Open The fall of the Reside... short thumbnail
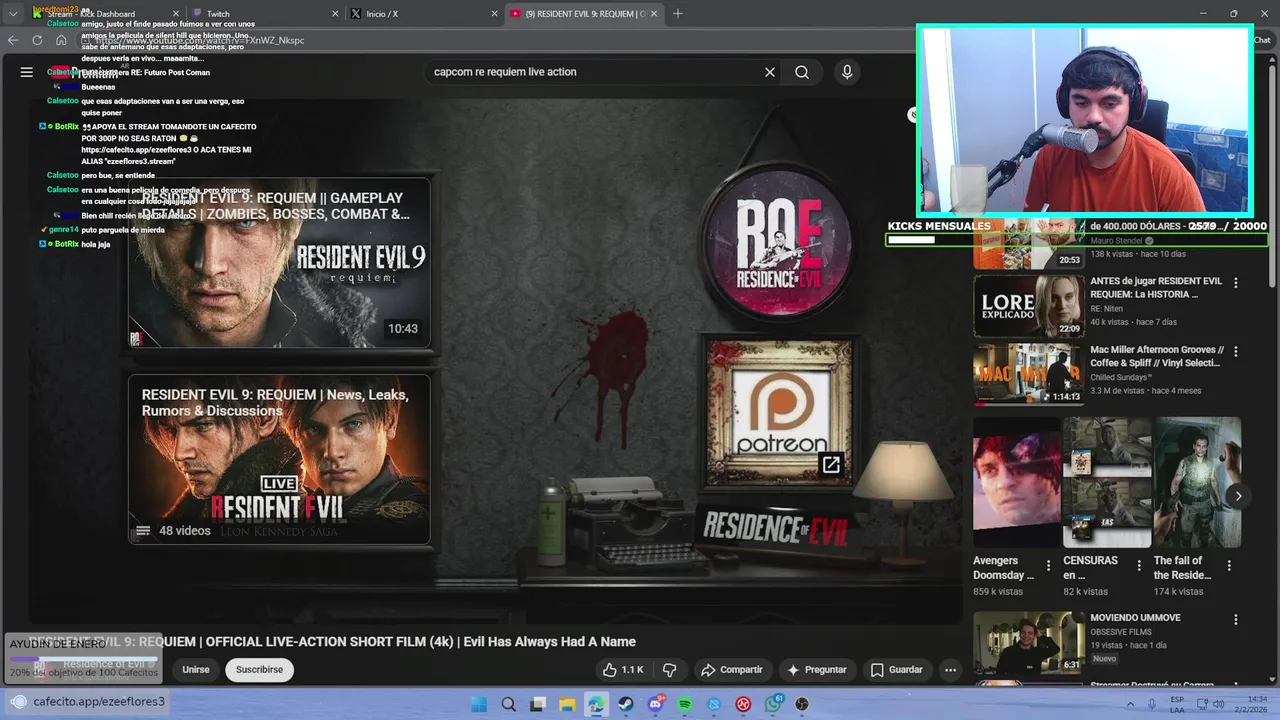Screen dimensions: 1280x720 (x=1198, y=483)
